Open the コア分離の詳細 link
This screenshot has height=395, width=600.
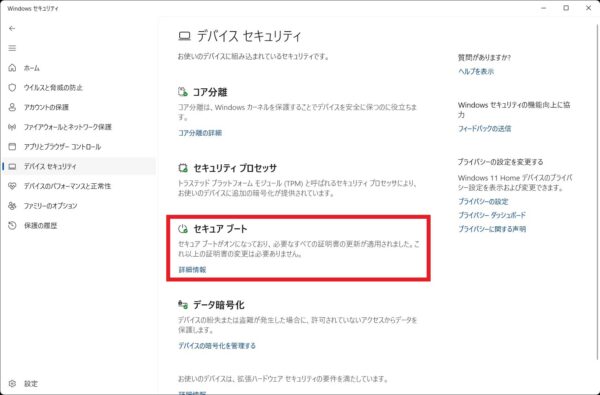point(200,133)
